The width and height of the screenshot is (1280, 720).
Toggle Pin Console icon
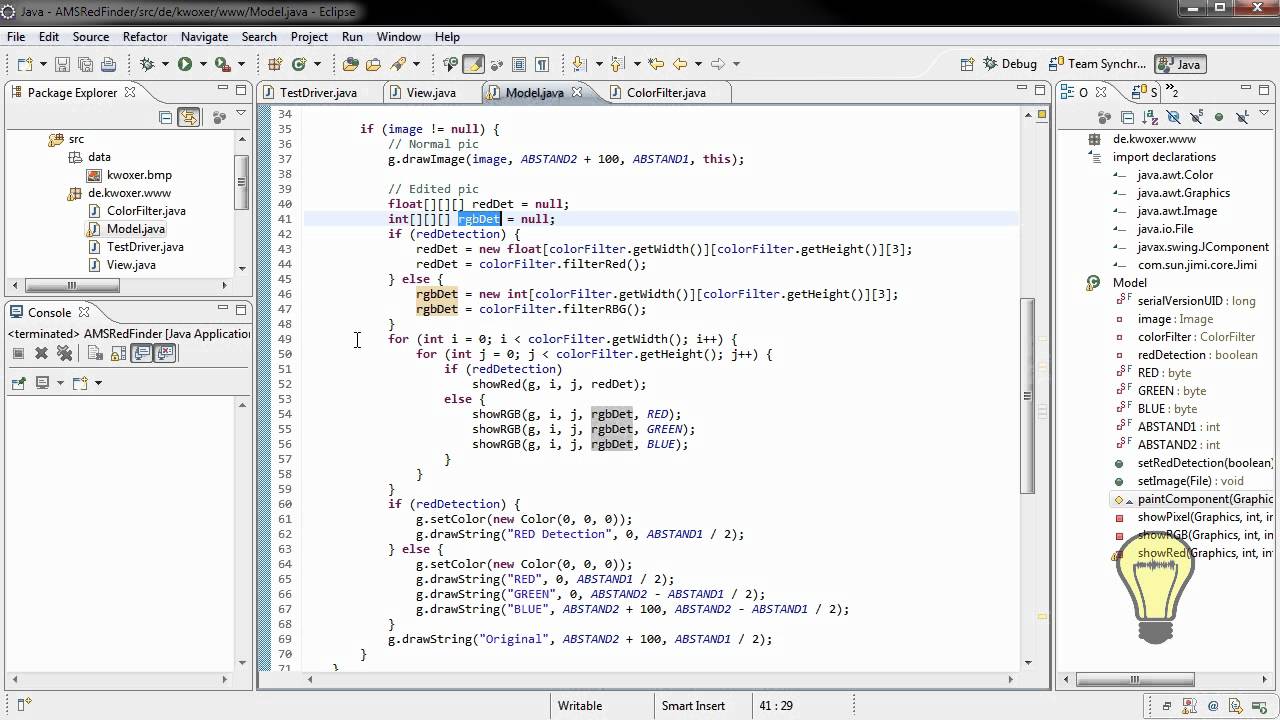[18, 382]
